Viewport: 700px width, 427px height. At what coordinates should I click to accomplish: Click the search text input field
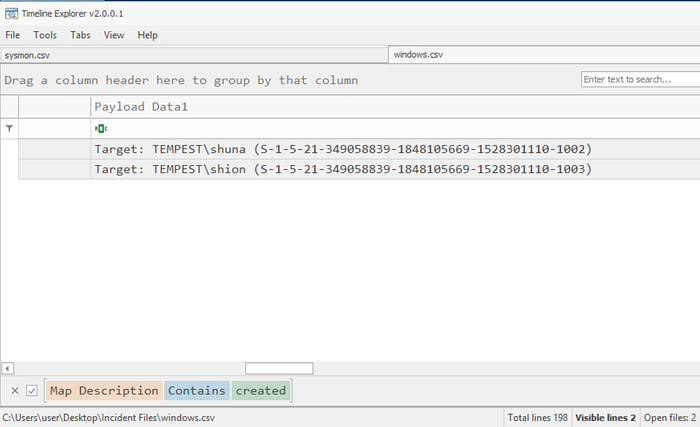click(x=641, y=79)
